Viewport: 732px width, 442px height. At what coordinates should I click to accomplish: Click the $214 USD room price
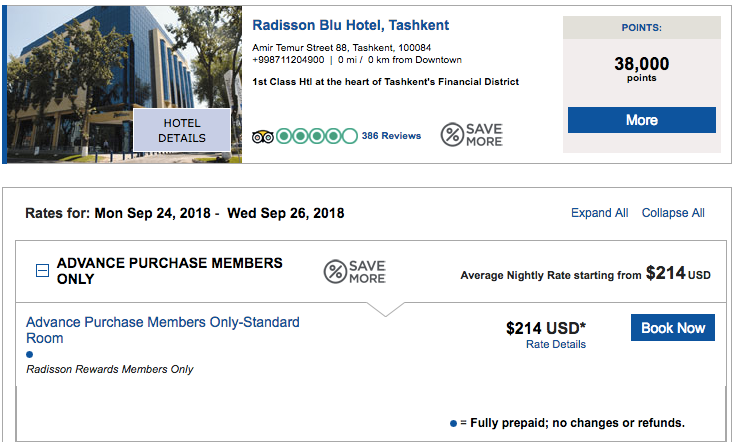[546, 328]
